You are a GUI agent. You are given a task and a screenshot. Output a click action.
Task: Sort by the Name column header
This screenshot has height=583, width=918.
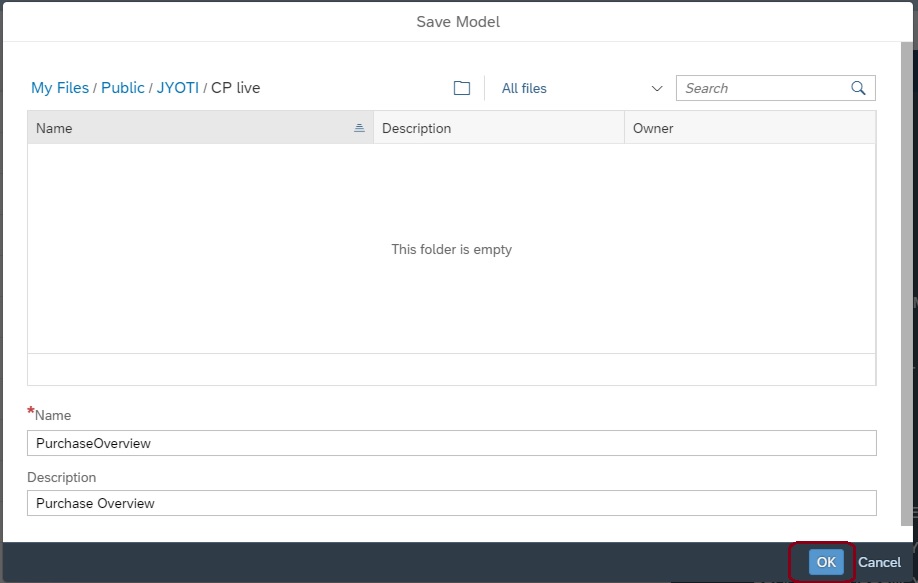pos(200,128)
